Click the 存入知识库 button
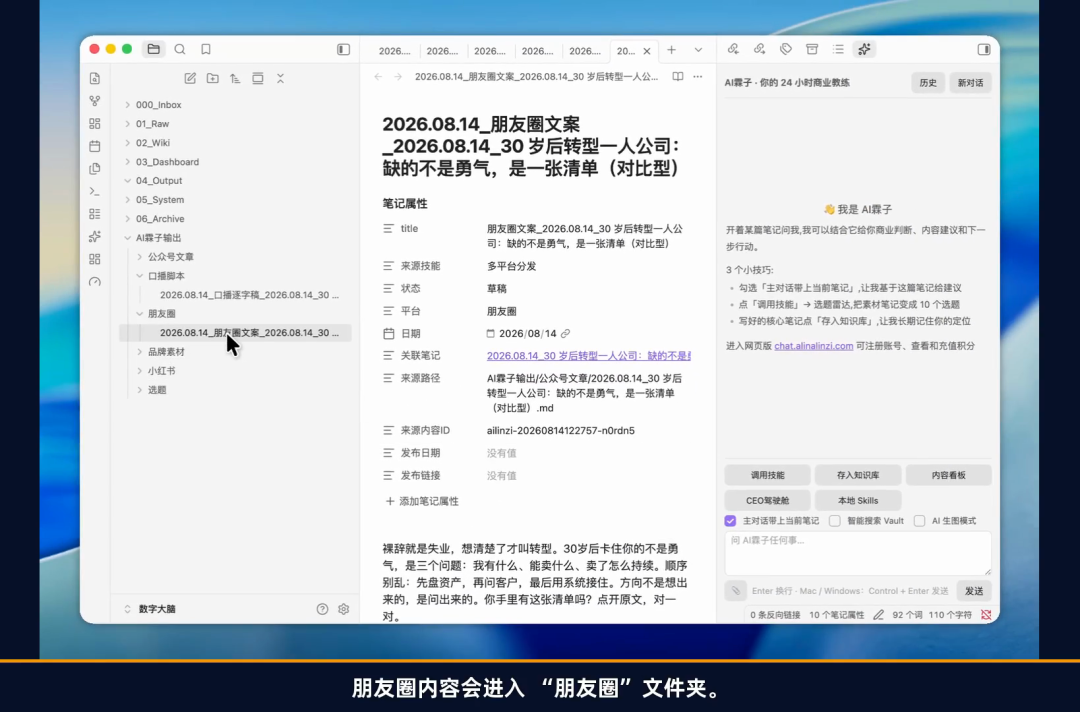 point(858,475)
